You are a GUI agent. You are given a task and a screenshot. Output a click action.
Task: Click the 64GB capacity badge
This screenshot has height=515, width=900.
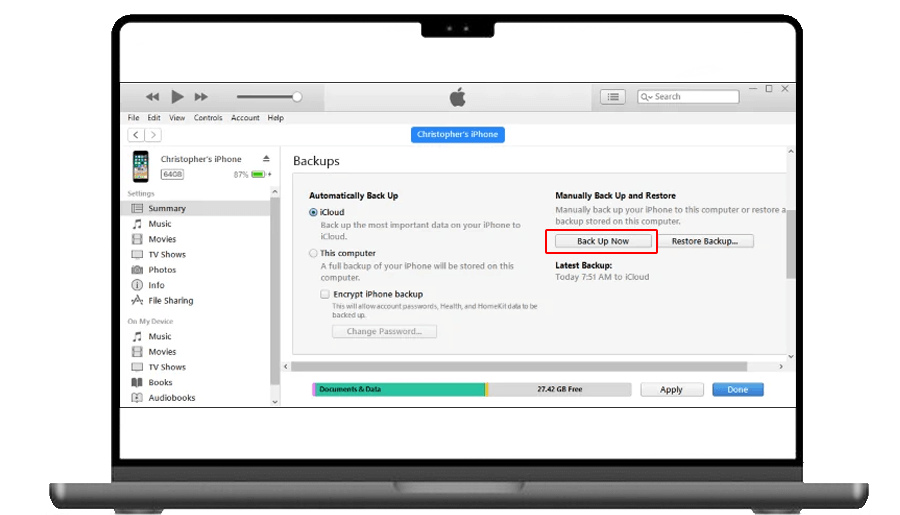click(x=172, y=174)
